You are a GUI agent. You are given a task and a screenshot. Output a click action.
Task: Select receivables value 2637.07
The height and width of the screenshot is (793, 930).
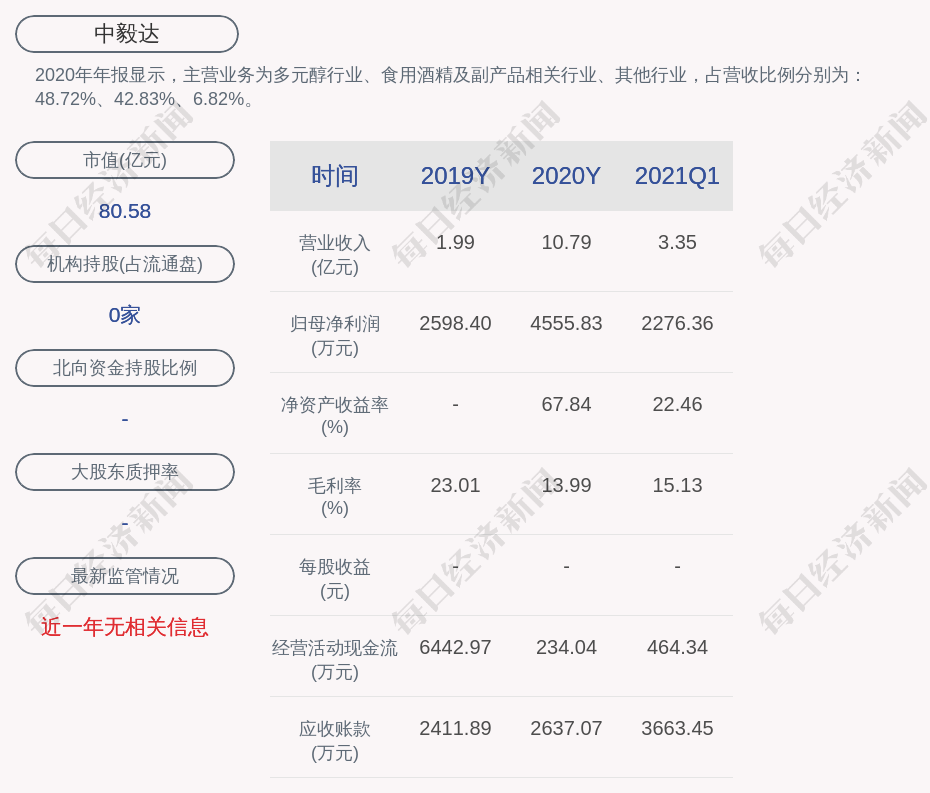pyautogui.click(x=566, y=728)
